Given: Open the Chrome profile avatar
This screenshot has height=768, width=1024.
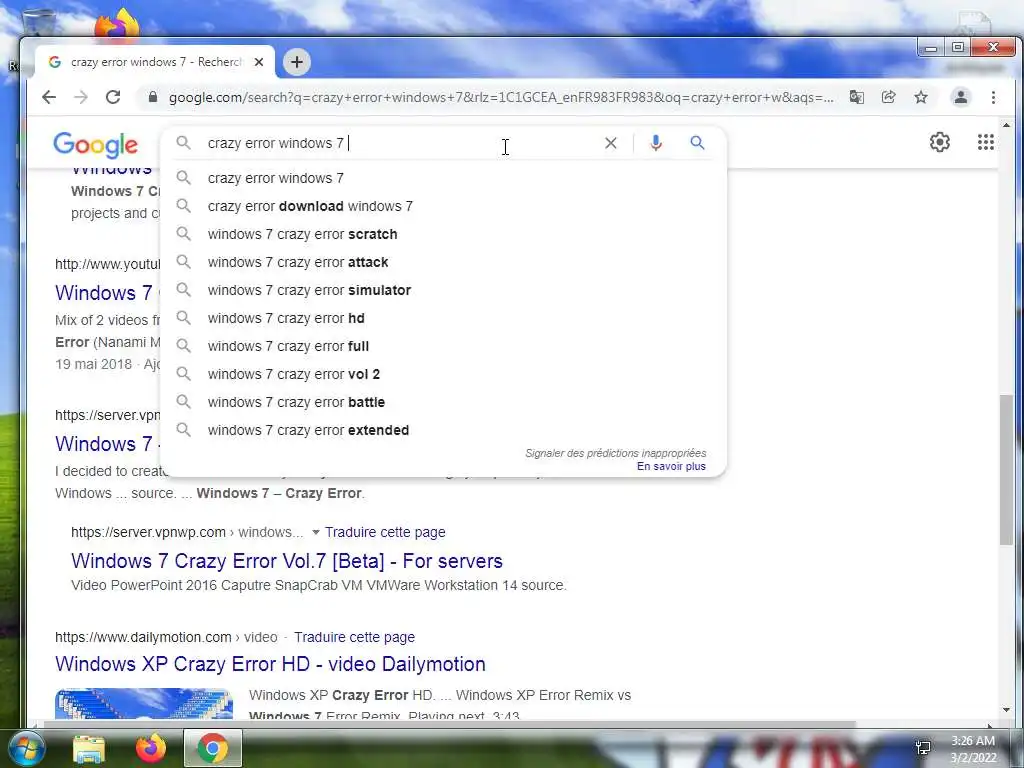Looking at the screenshot, I should pyautogui.click(x=961, y=97).
